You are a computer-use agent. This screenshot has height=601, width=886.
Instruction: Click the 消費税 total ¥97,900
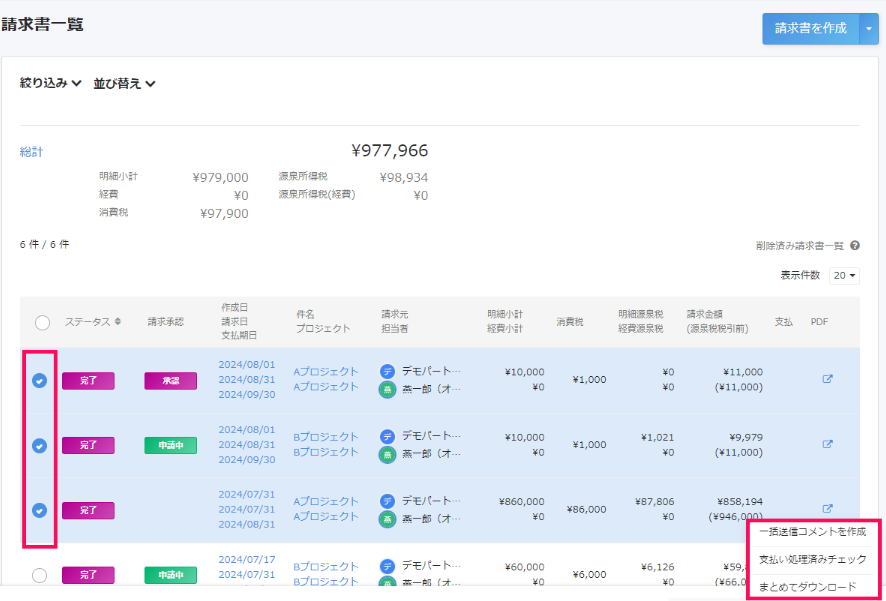click(224, 214)
